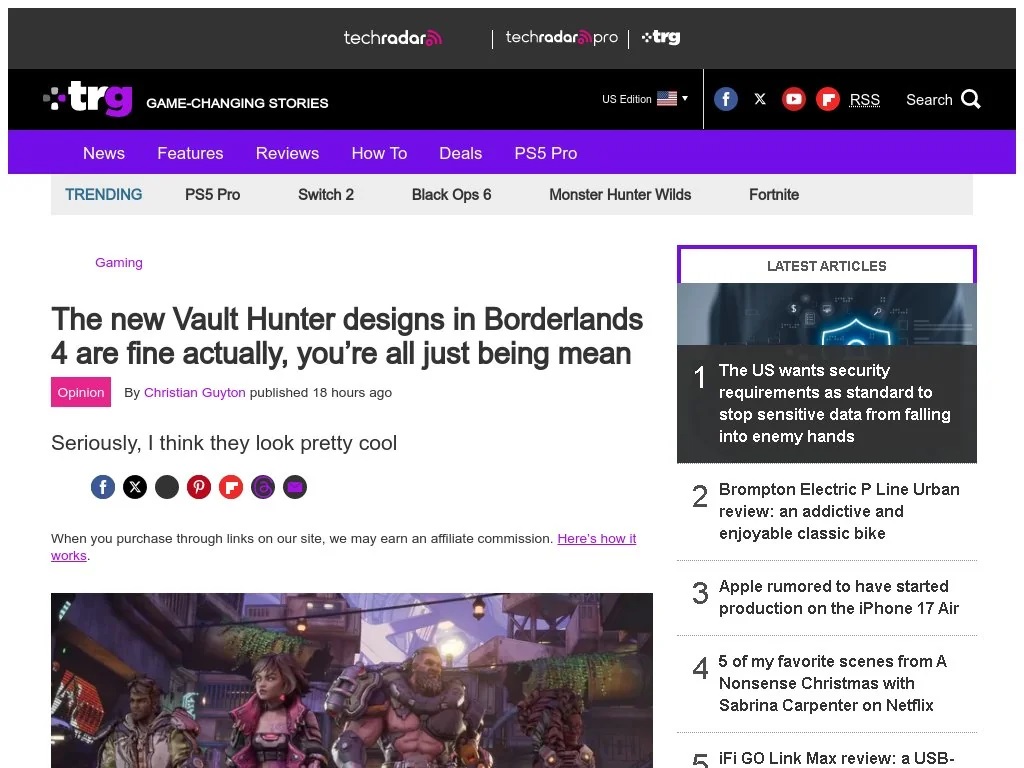Open the How To menu item
The width and height of the screenshot is (1024, 768).
(x=379, y=153)
